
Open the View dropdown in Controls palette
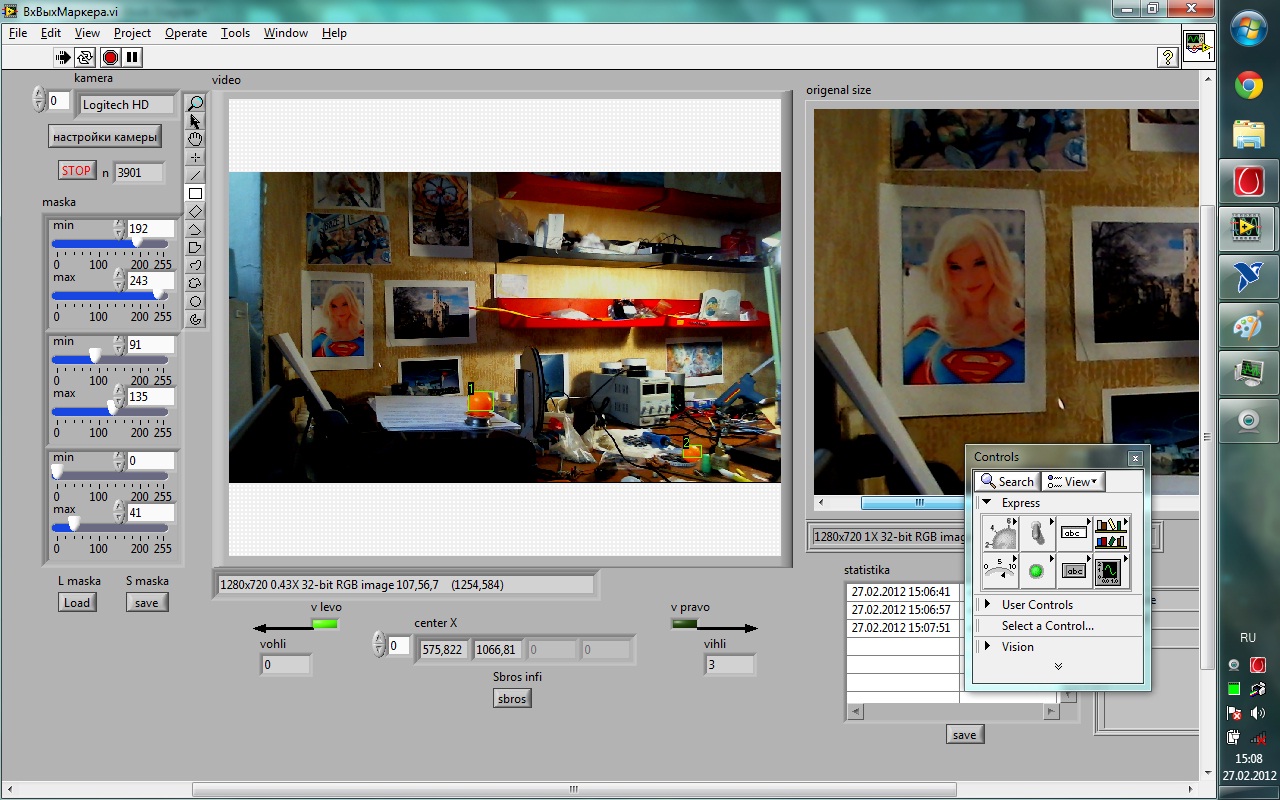pyautogui.click(x=1073, y=481)
